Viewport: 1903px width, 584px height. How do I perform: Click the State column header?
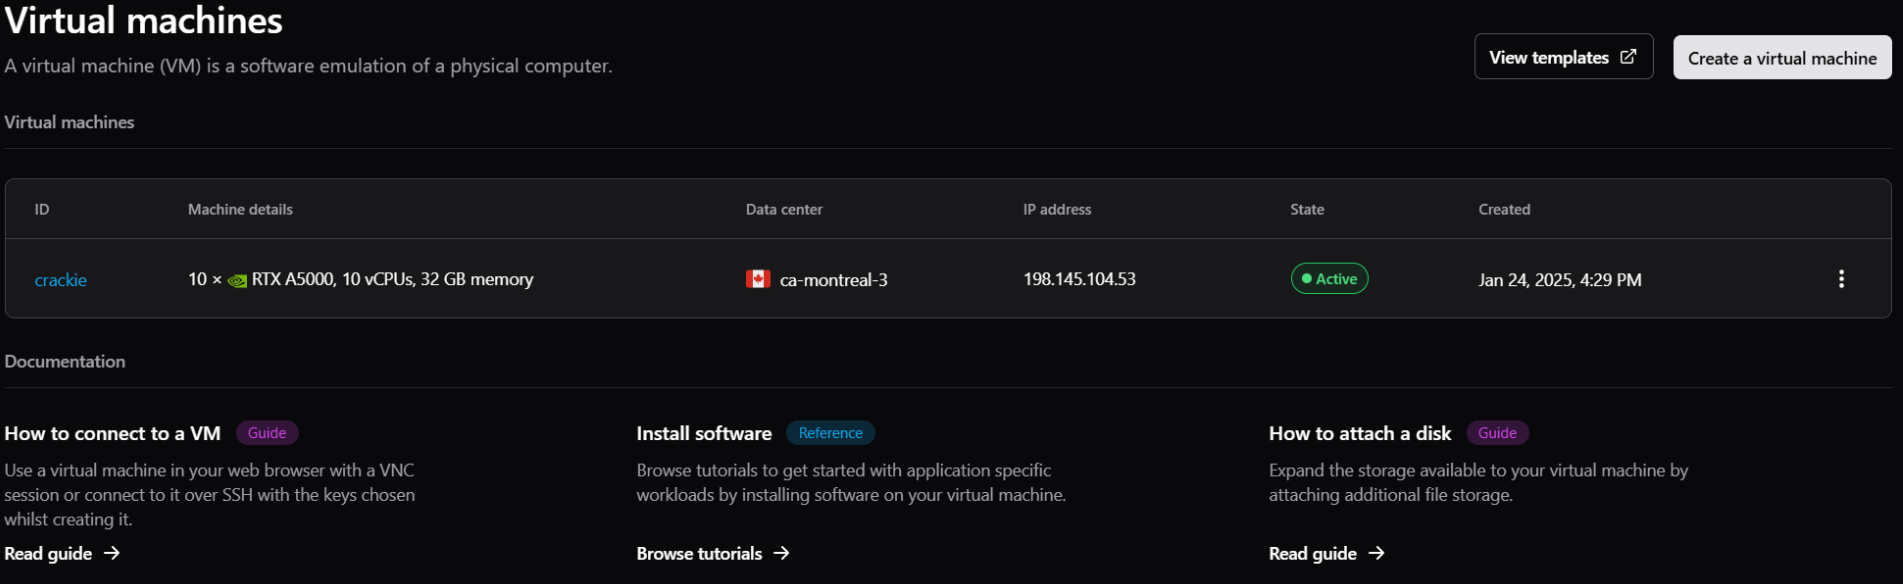click(1307, 209)
